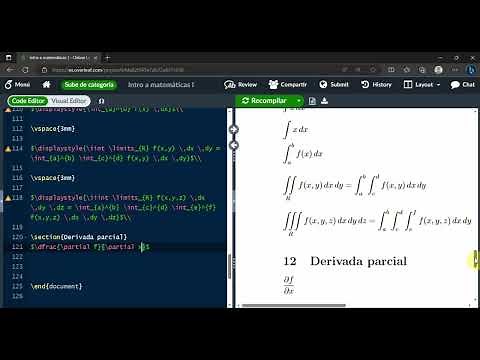
Task: Expand the Layout dropdown
Action: (422, 85)
